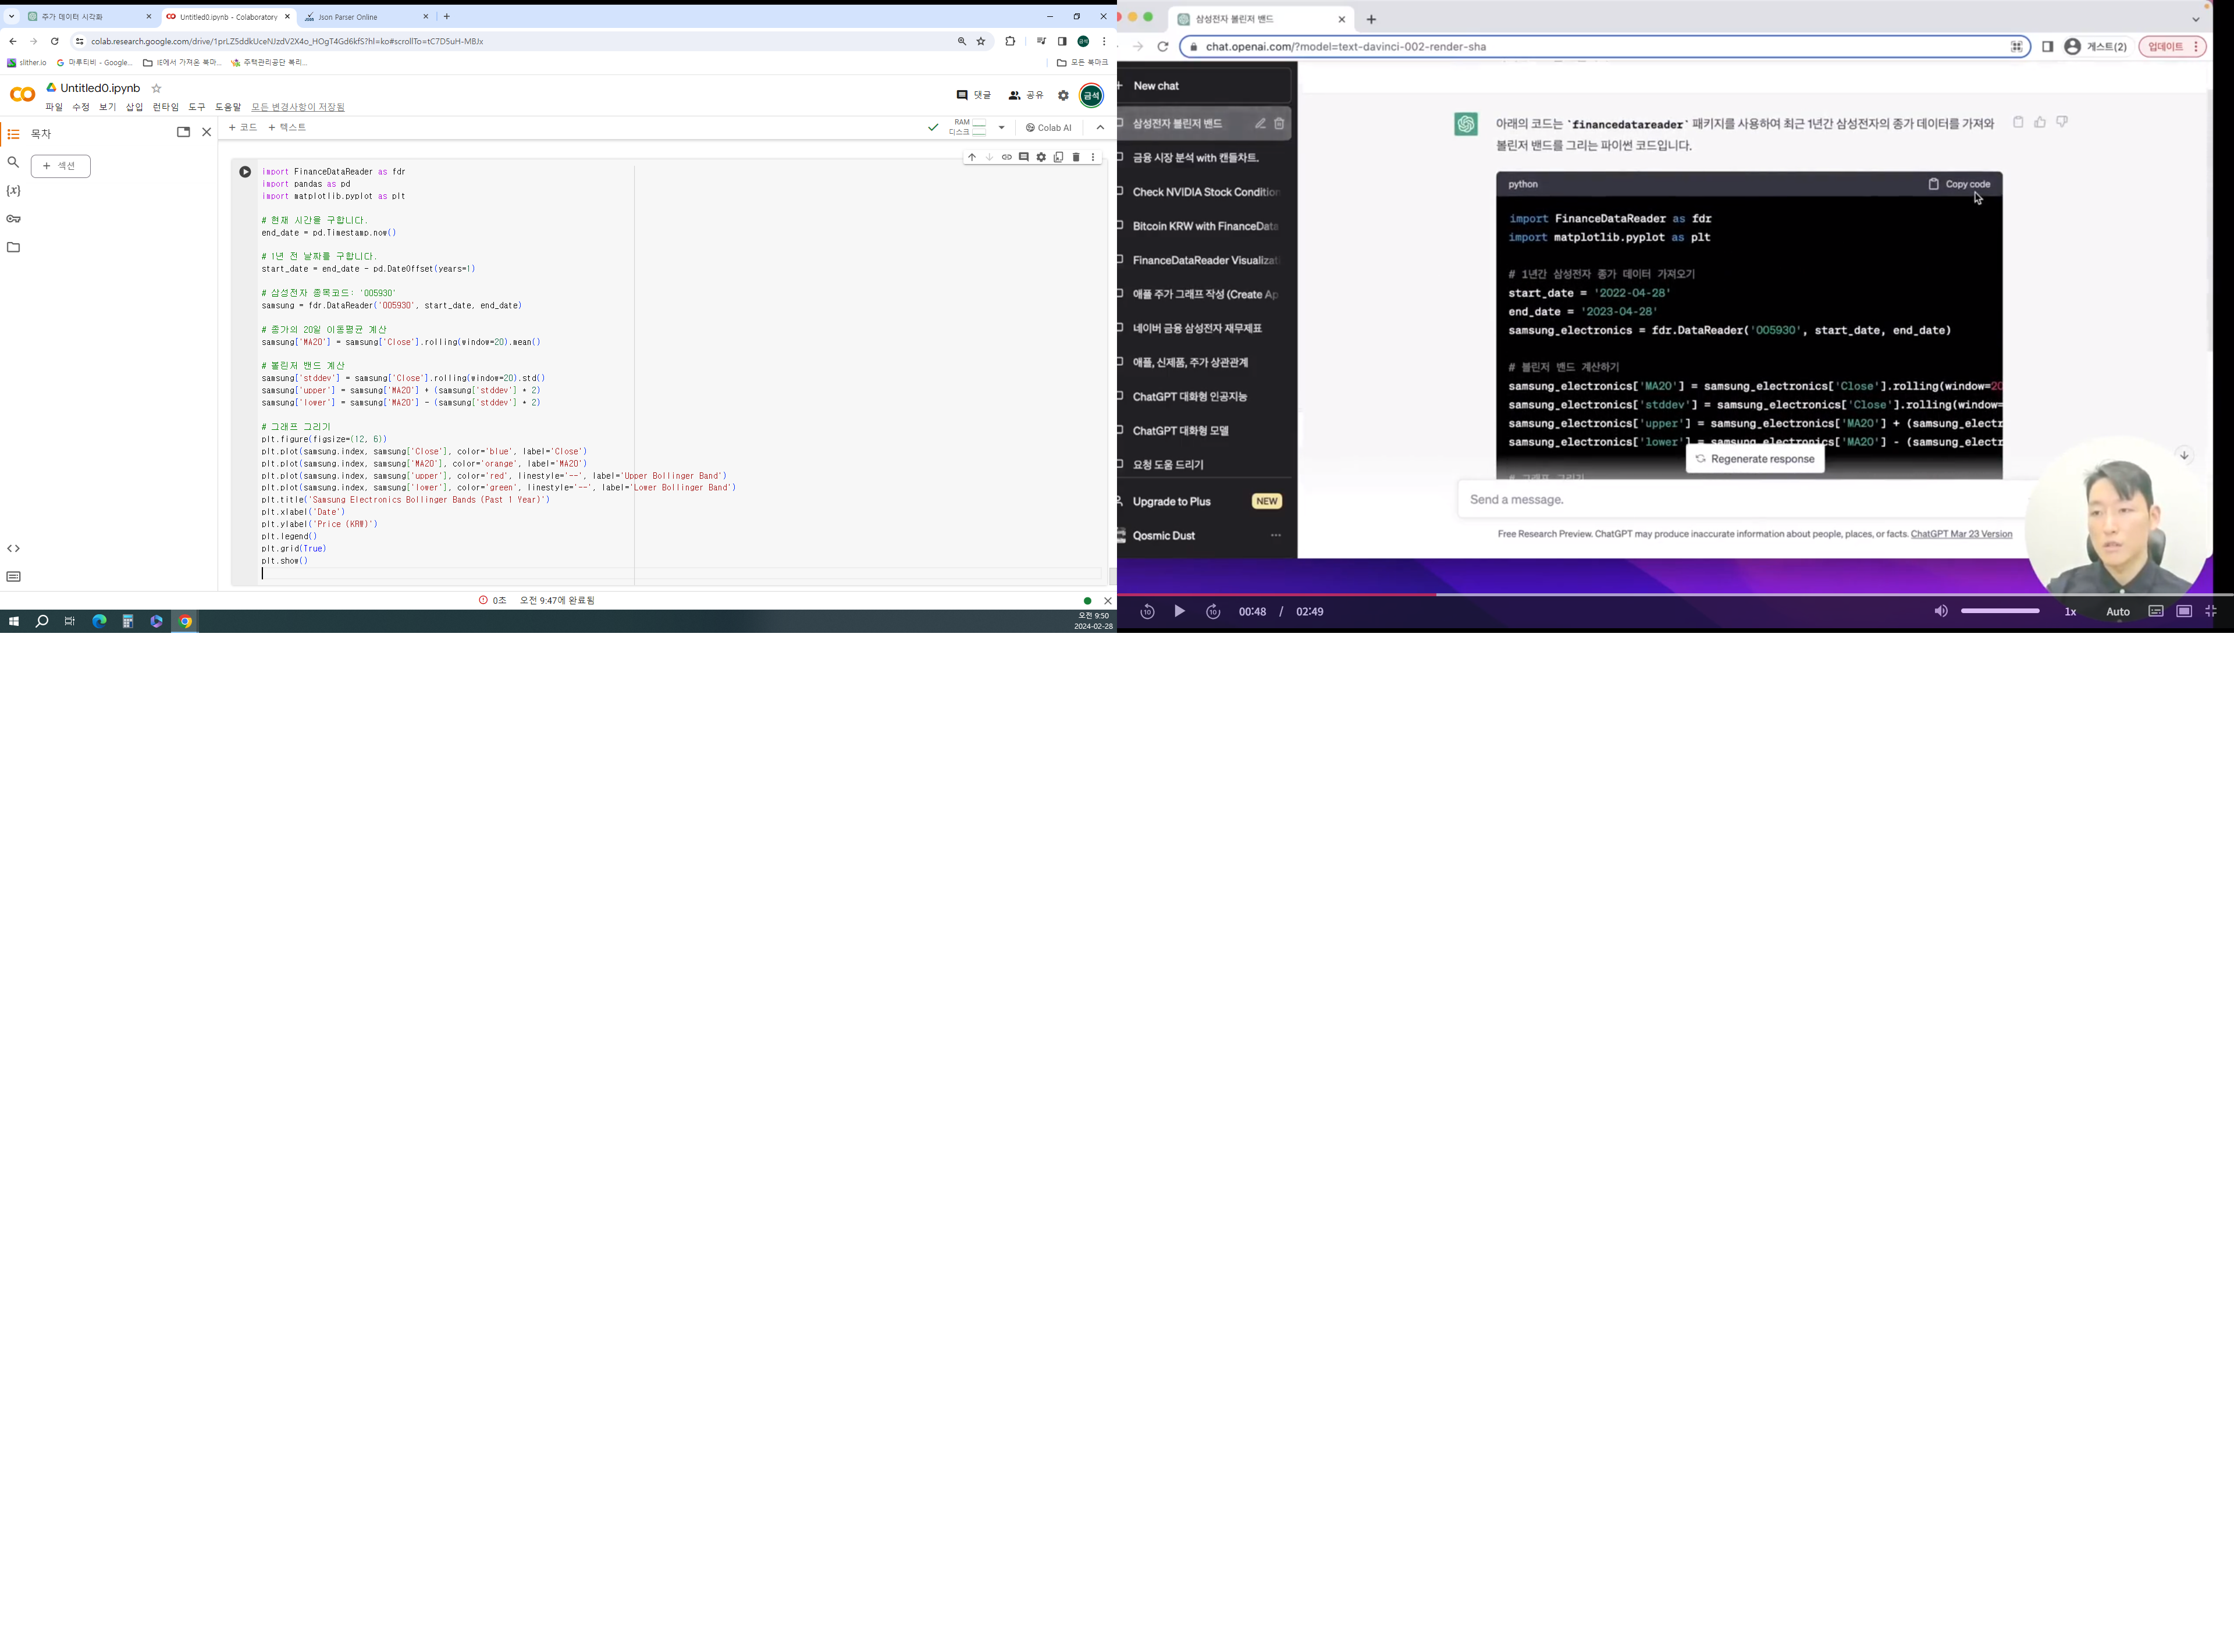Open ChatGPT Mar 23 Version link

(1962, 535)
